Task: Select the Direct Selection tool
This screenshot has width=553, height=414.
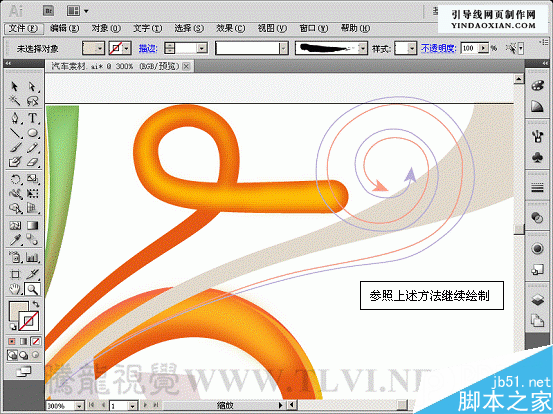Action: 32,86
